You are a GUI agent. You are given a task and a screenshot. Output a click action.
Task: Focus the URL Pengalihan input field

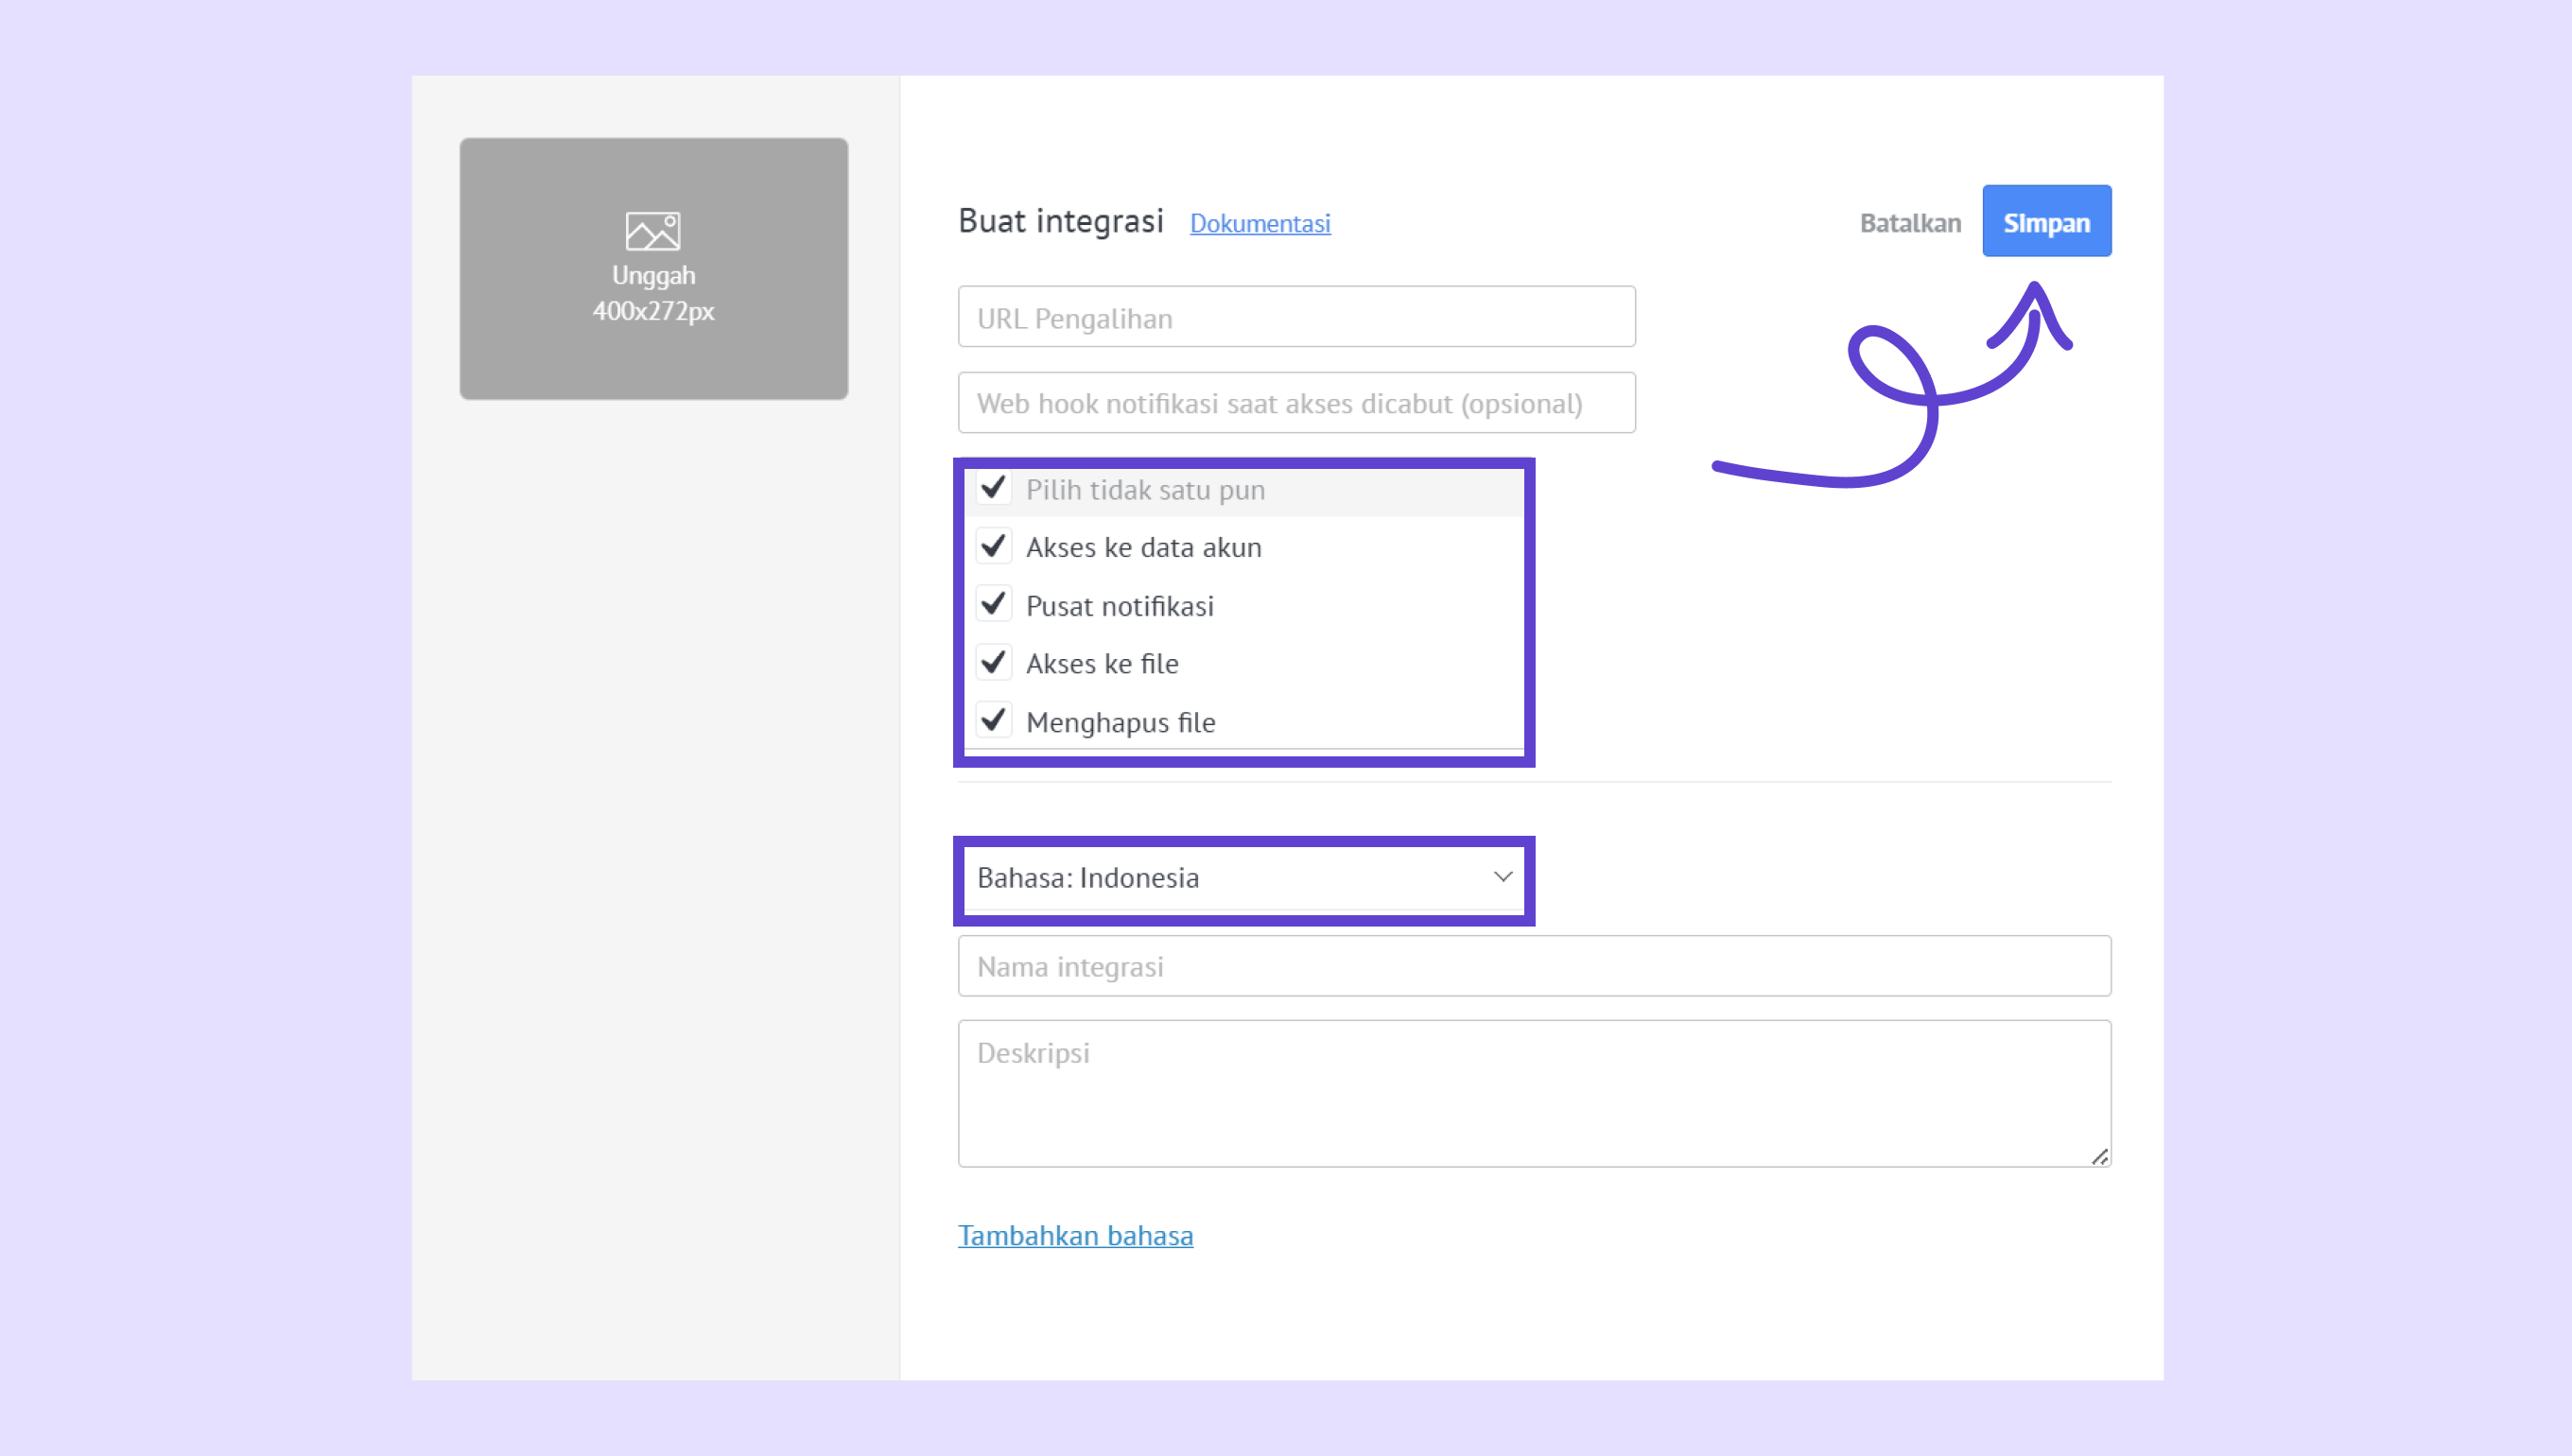point(1296,318)
